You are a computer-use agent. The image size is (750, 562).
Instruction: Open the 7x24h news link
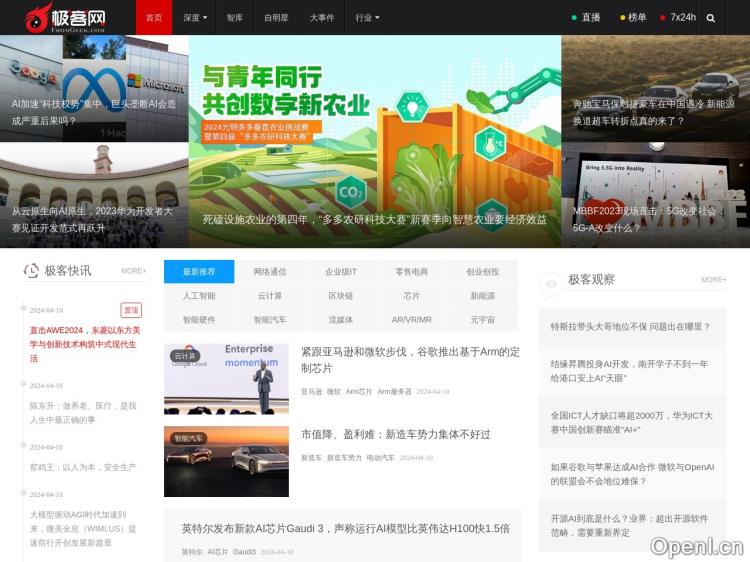[x=678, y=17]
